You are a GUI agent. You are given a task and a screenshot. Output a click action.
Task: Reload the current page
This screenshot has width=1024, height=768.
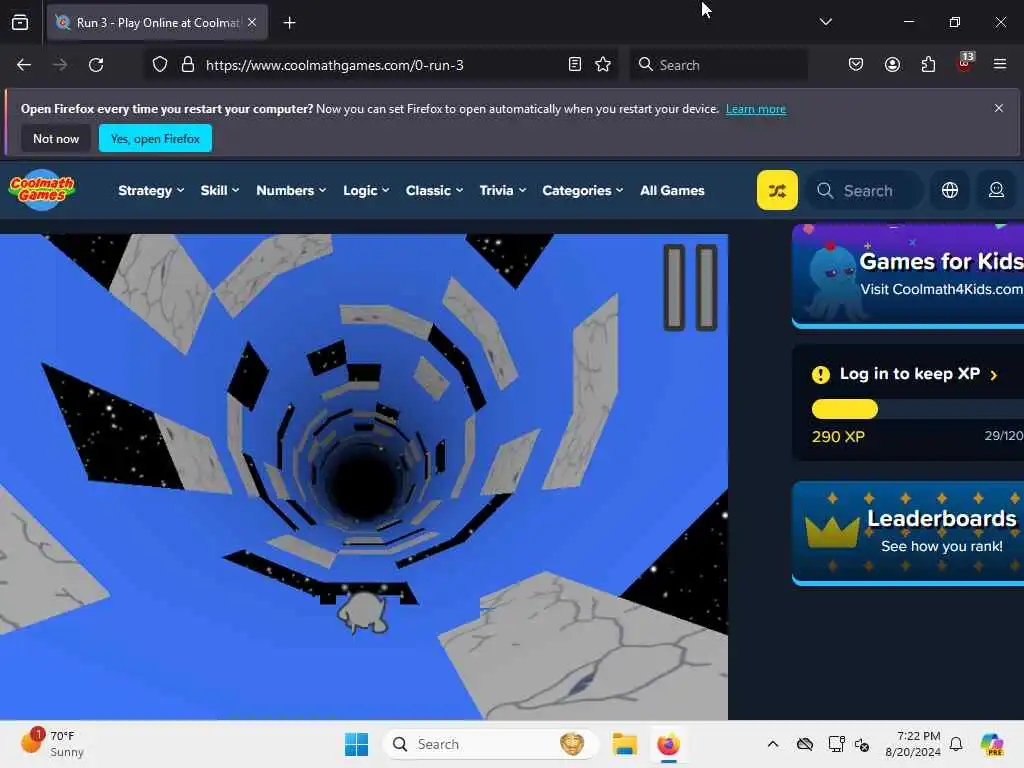96,65
